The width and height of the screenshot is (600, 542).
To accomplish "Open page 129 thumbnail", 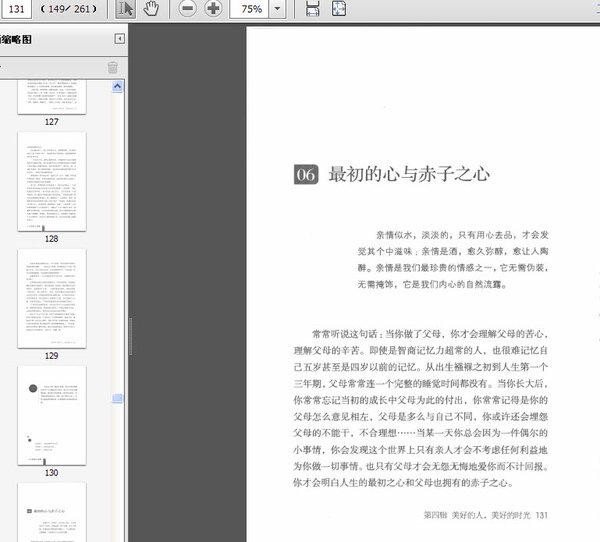I will [x=52, y=299].
